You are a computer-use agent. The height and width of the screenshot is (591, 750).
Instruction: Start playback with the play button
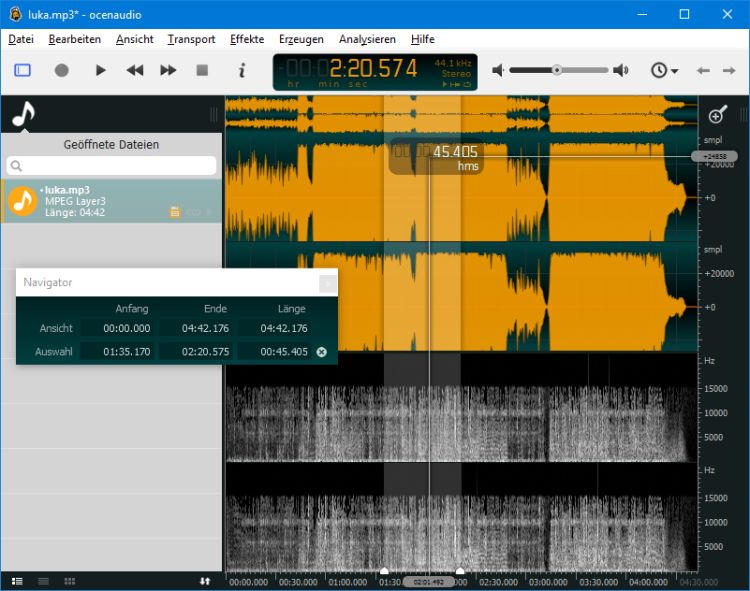click(100, 70)
